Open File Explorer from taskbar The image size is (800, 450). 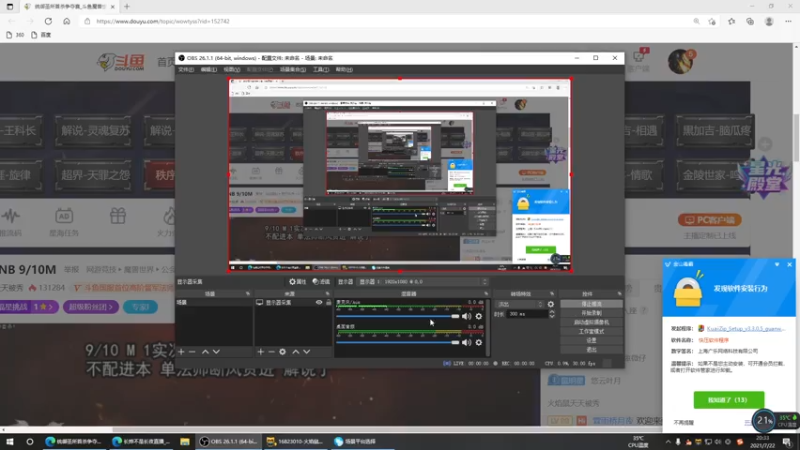[x=185, y=441]
